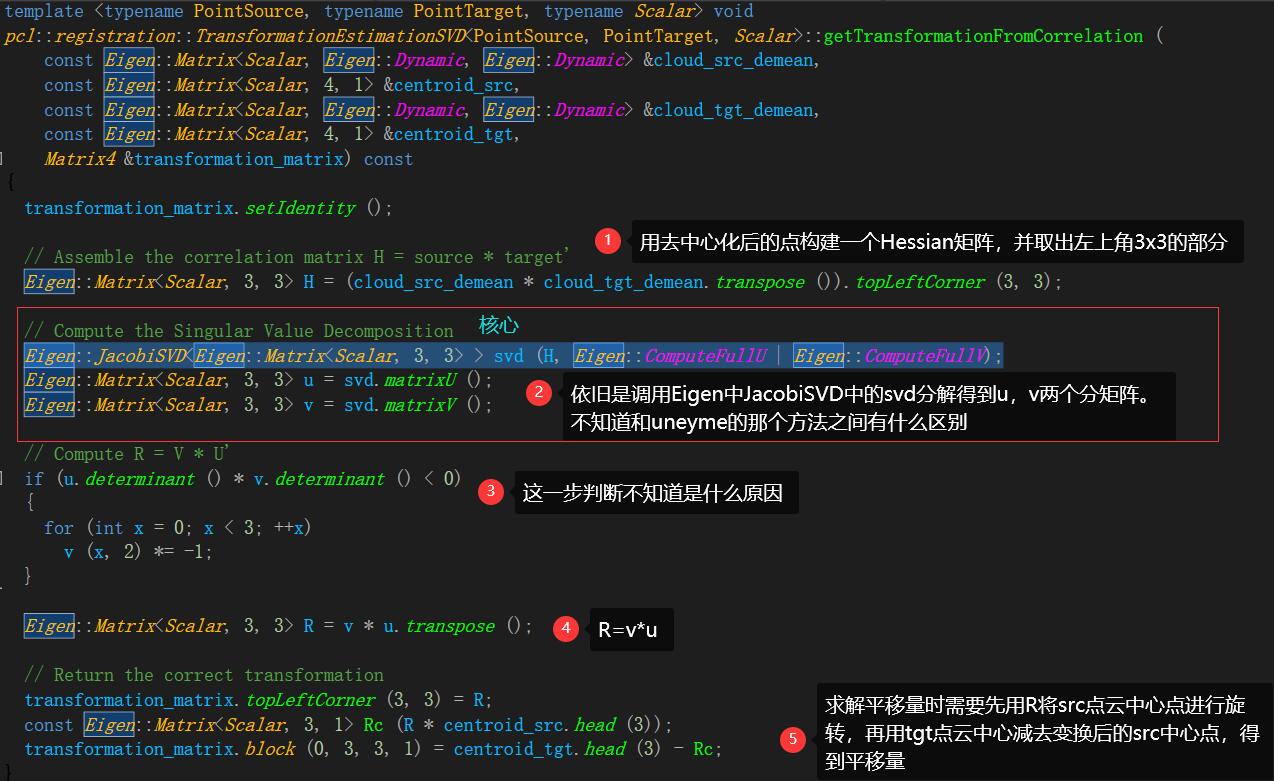Click the red circle numbered 2

click(x=538, y=392)
